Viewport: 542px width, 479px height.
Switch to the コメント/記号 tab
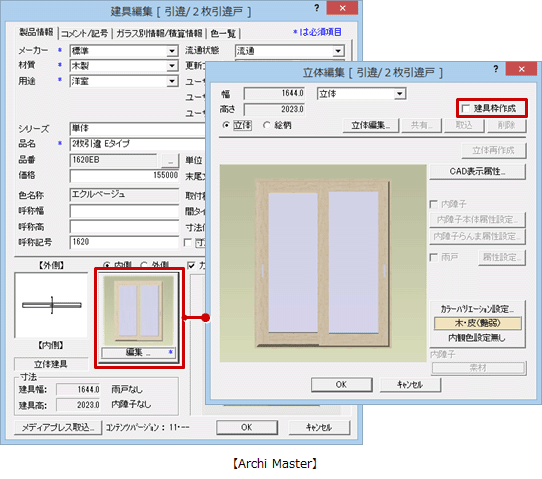85,34
